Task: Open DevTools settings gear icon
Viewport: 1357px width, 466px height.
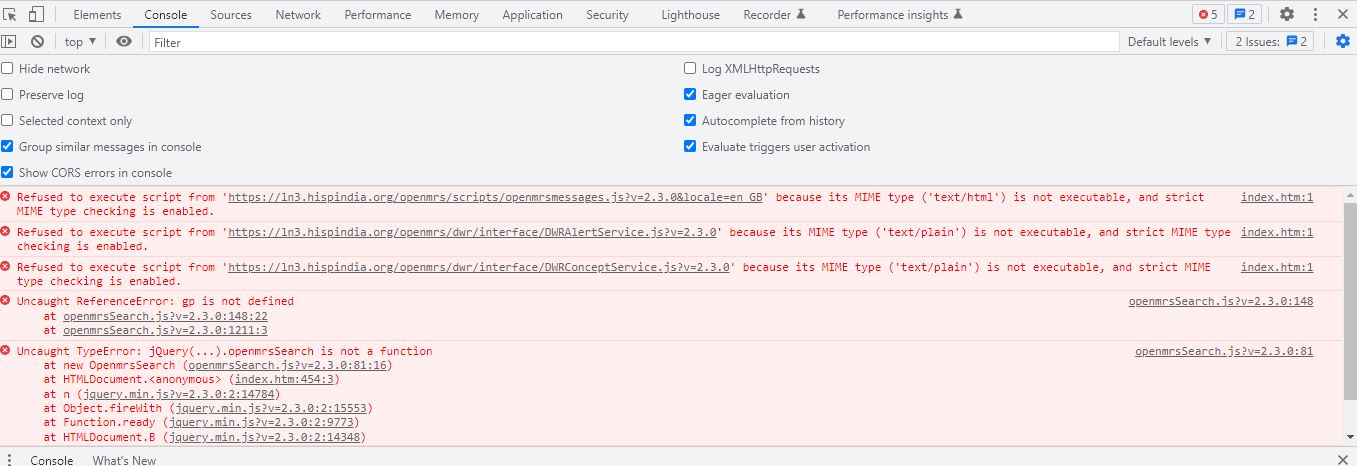Action: [x=1287, y=14]
